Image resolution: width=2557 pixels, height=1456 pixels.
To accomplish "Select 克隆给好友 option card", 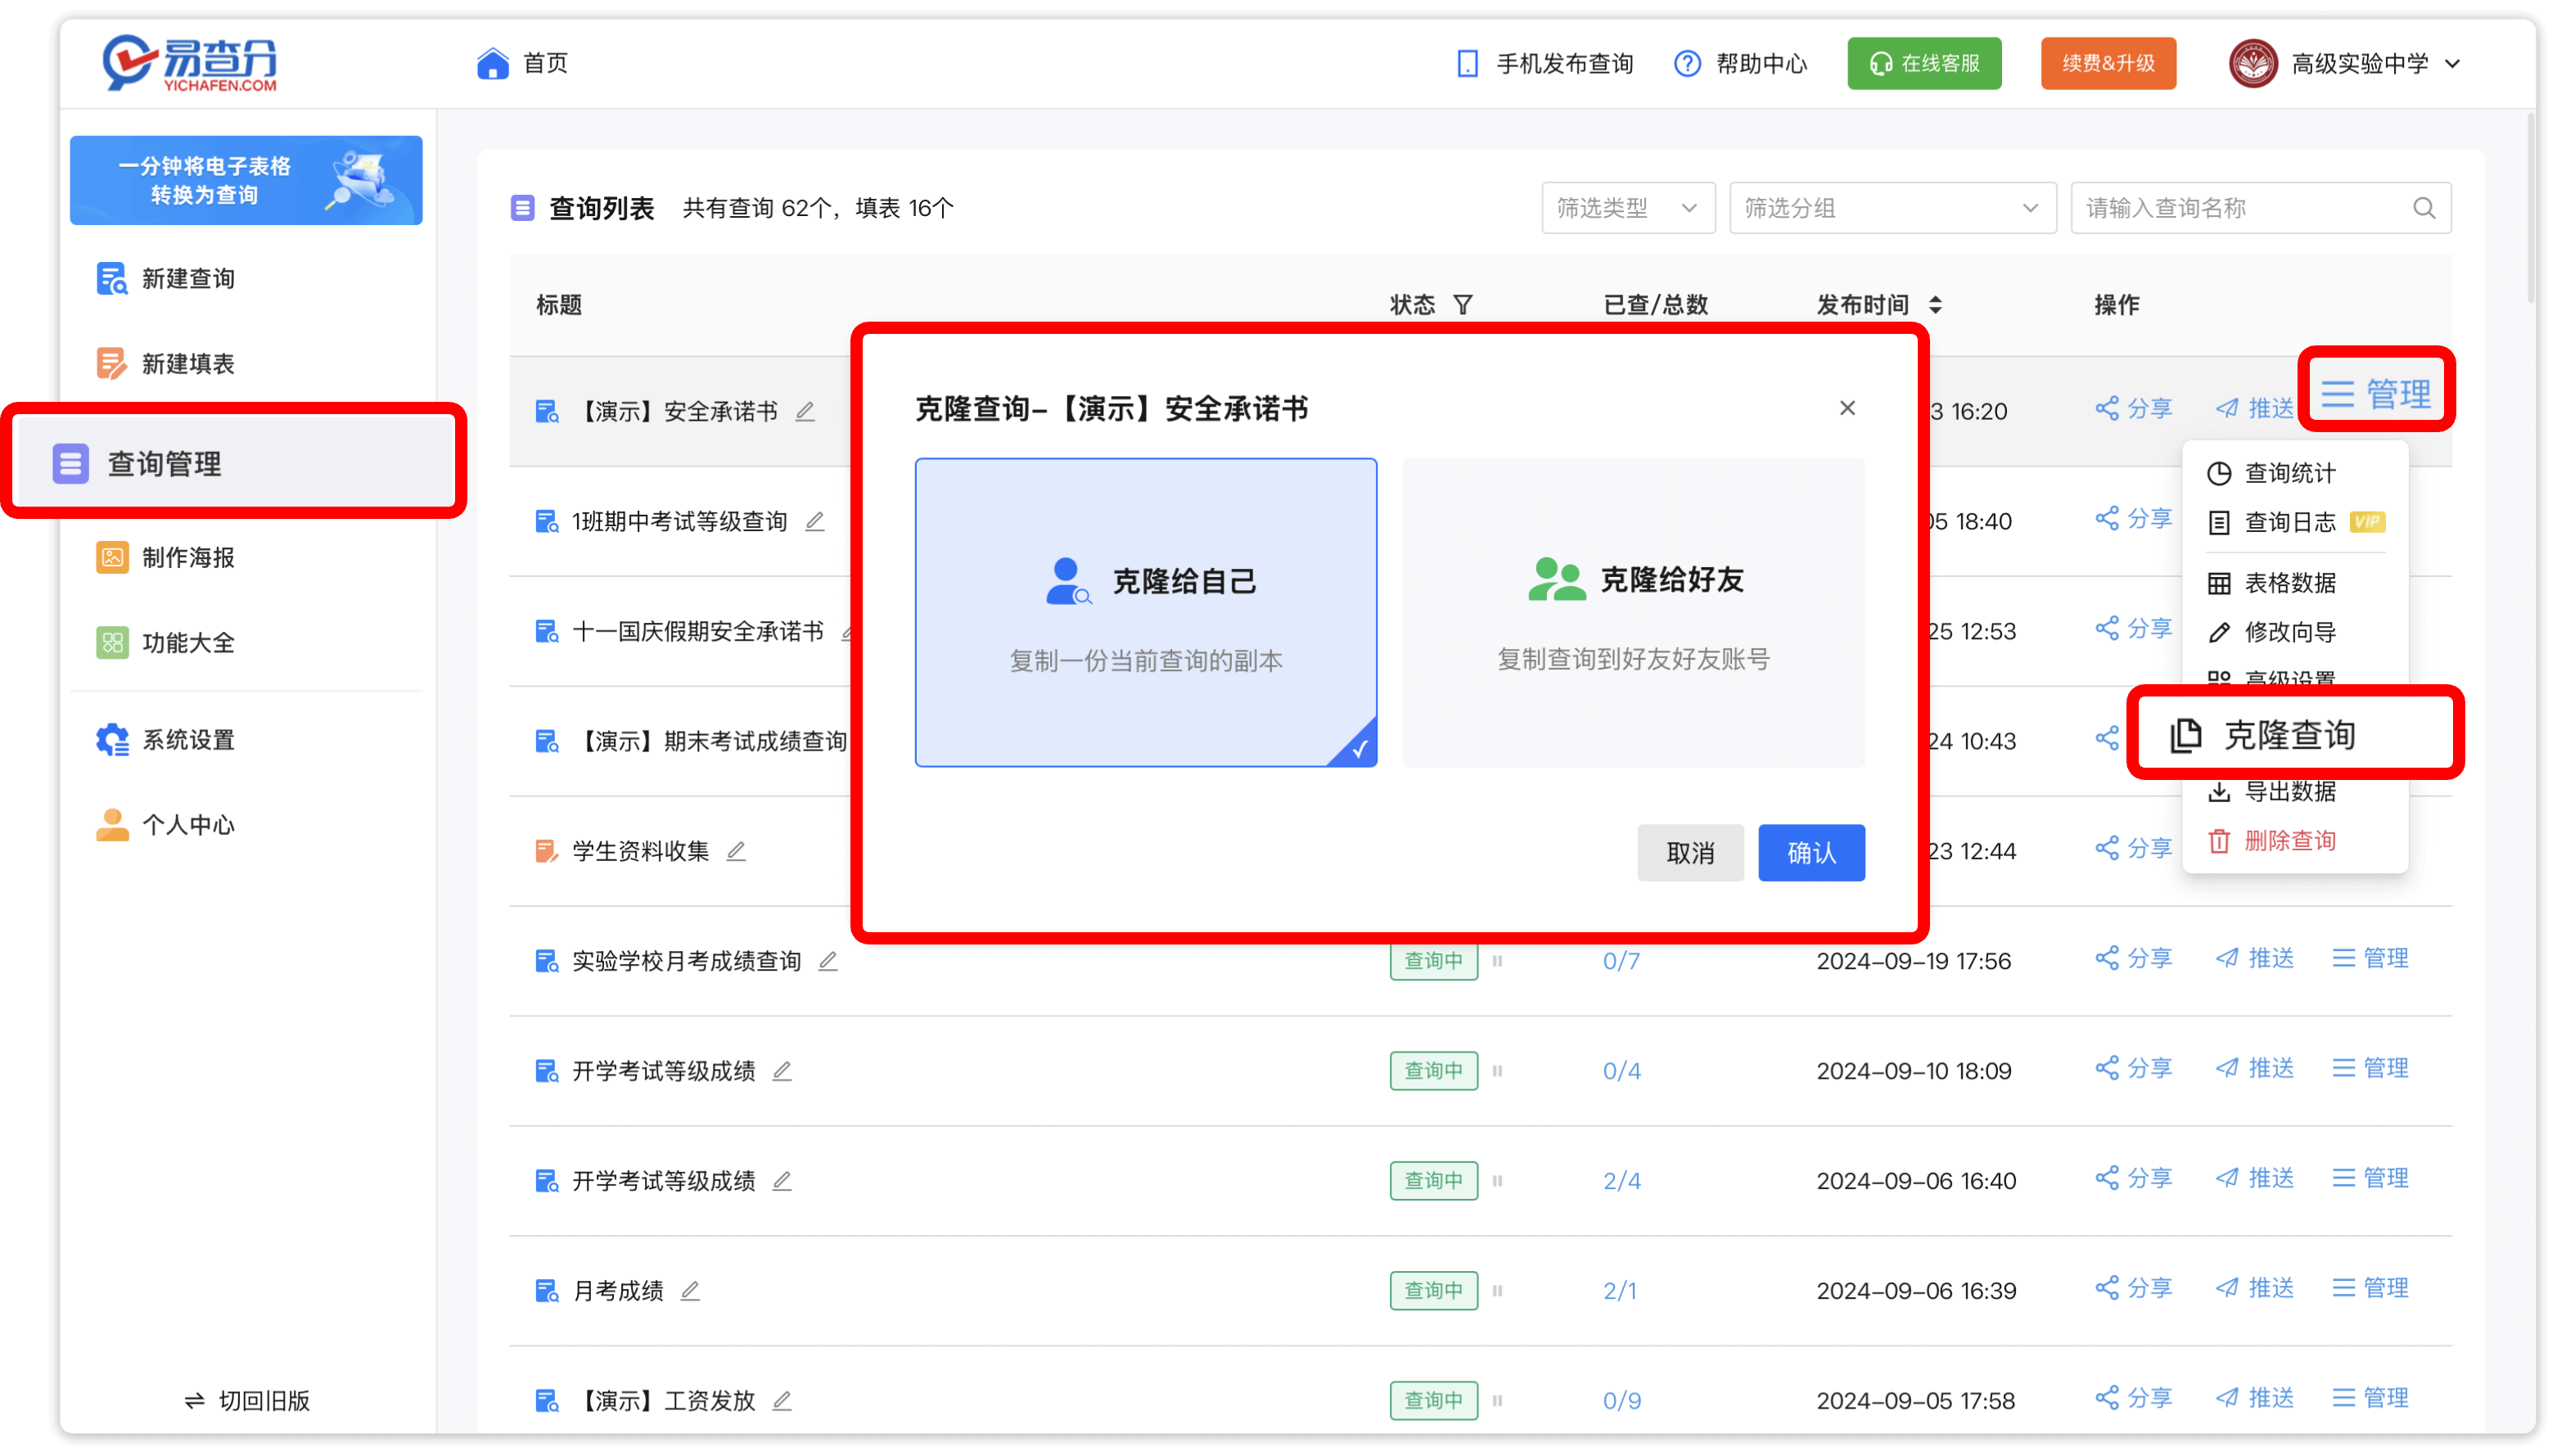I will [1633, 613].
